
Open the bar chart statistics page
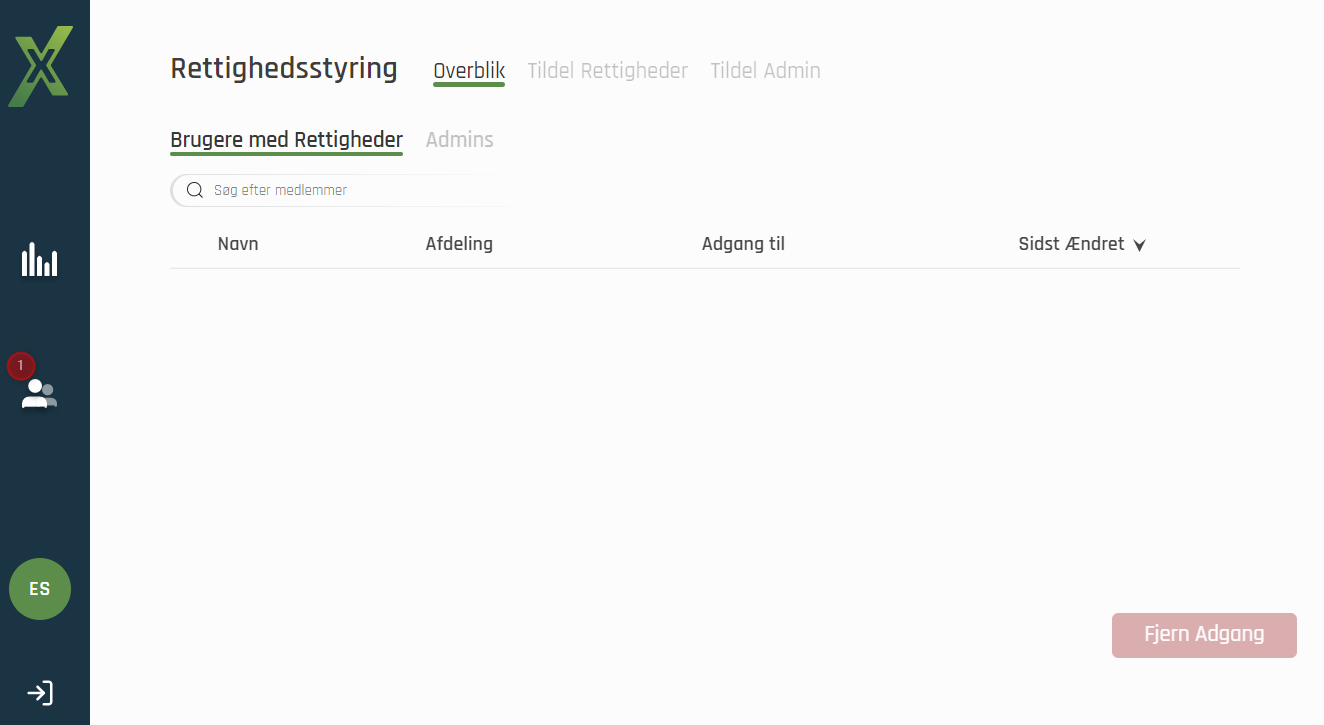[x=40, y=260]
